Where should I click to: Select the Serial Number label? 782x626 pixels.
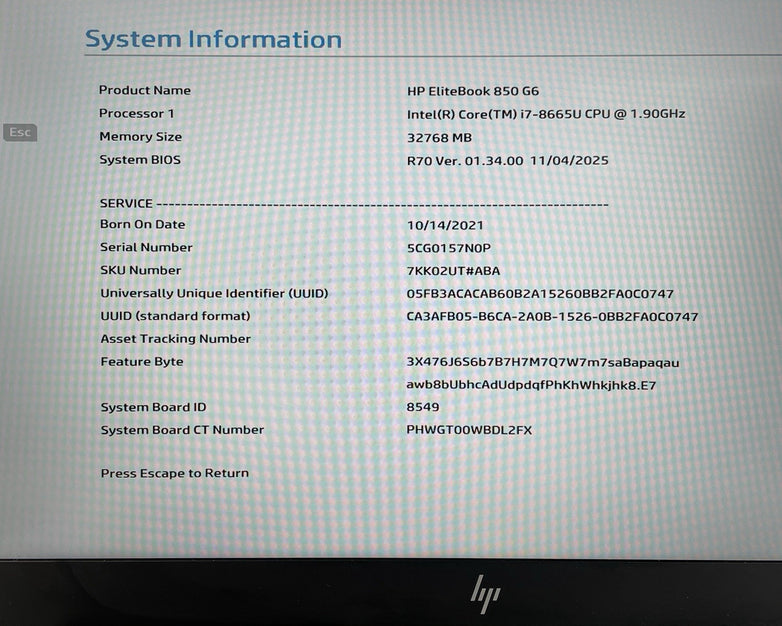146,247
